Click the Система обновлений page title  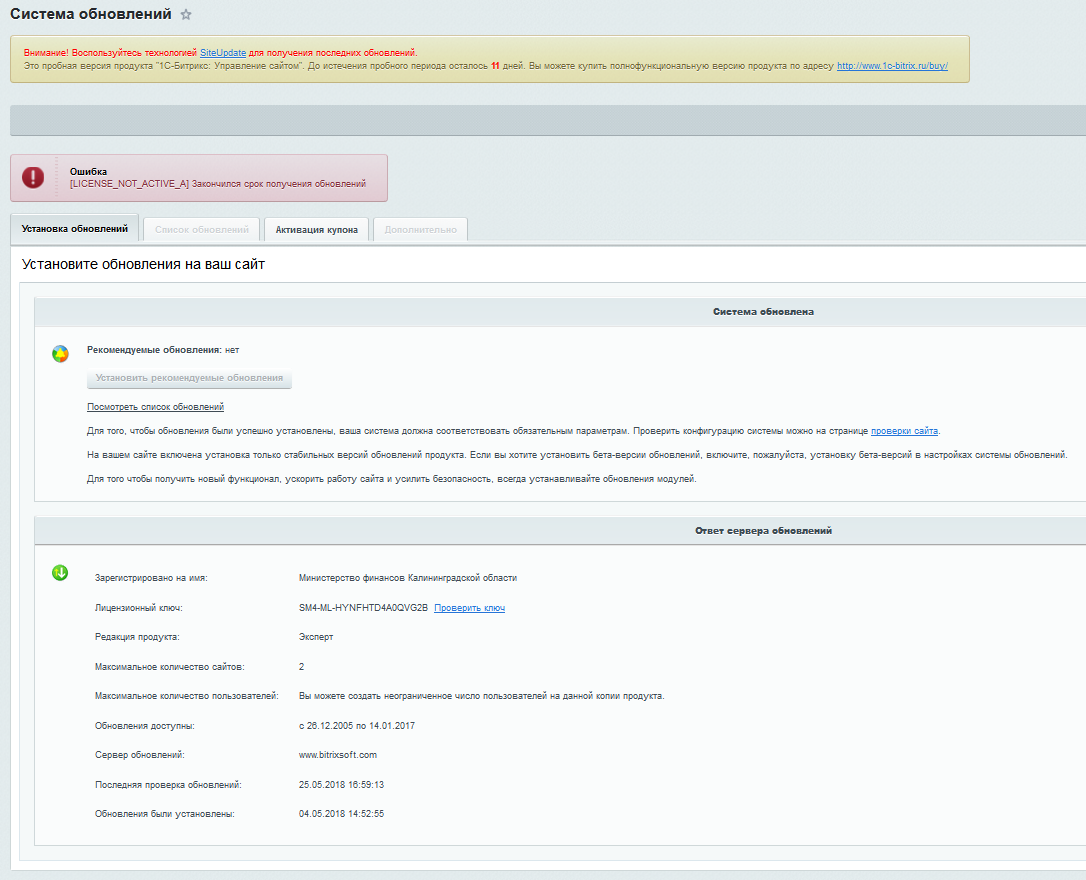coord(90,14)
